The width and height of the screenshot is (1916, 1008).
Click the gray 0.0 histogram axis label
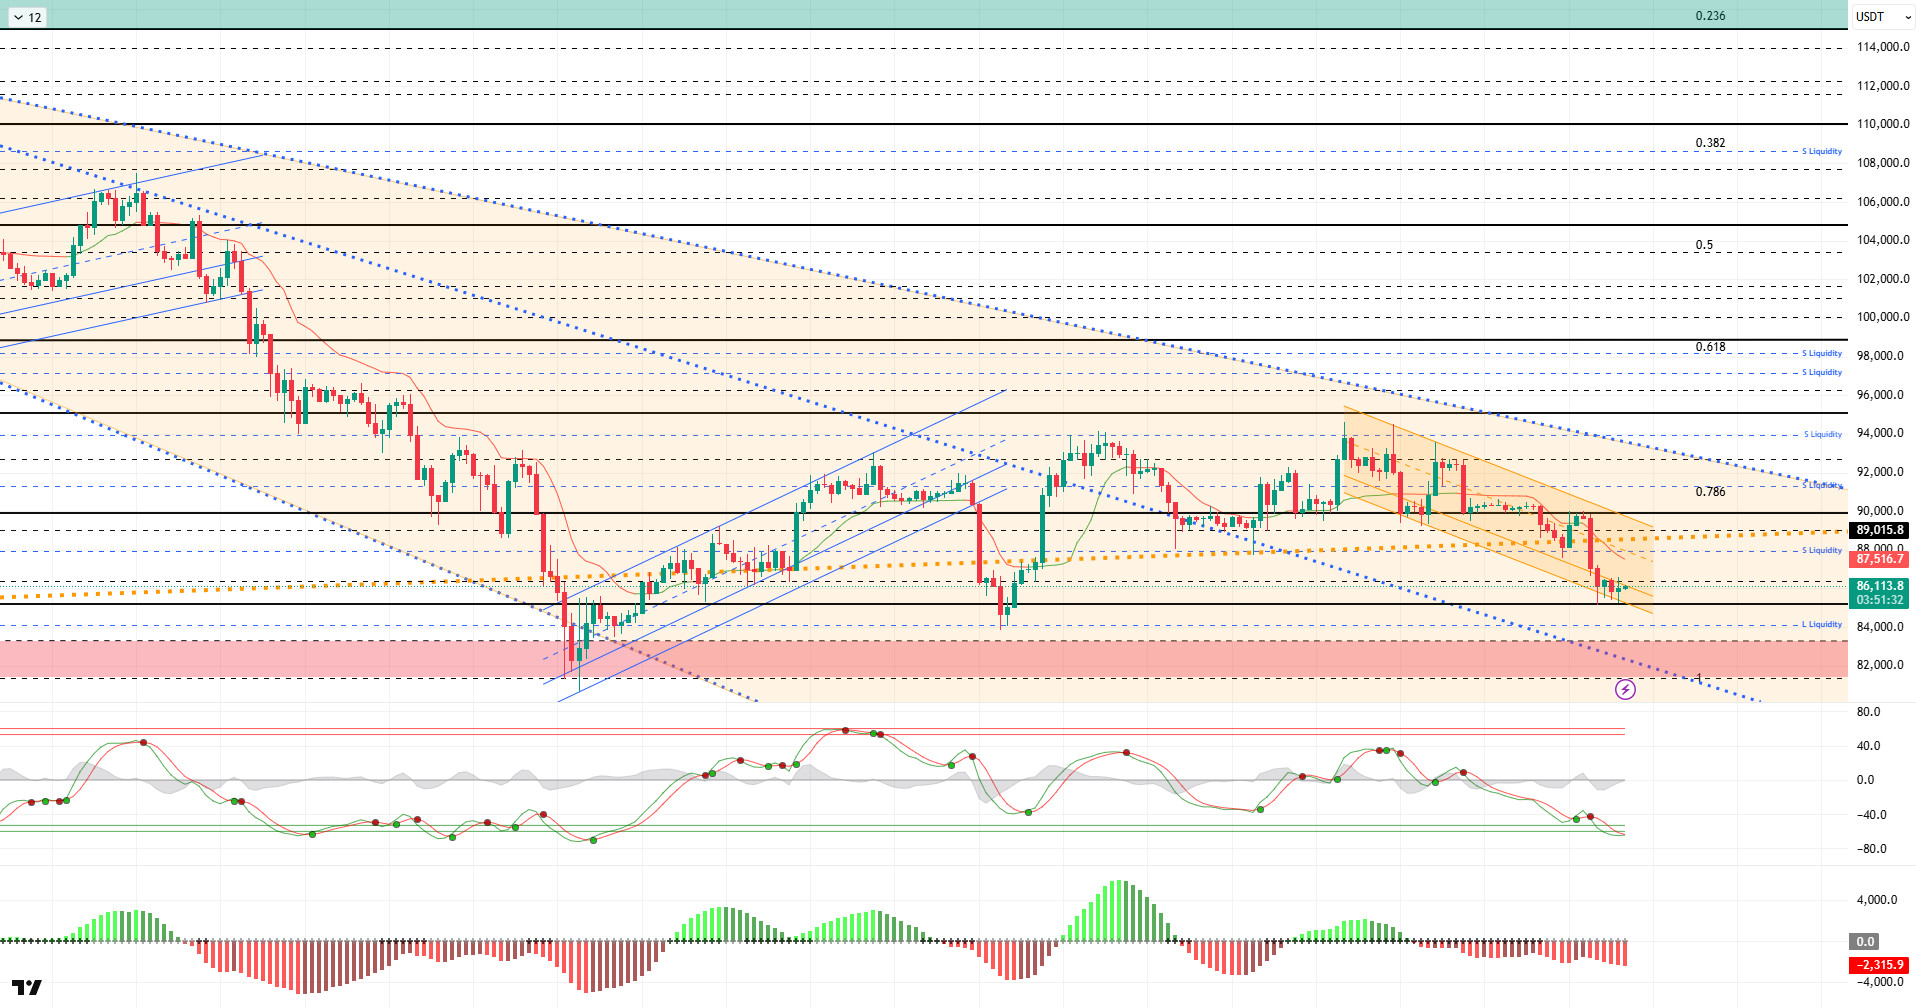coord(1865,941)
